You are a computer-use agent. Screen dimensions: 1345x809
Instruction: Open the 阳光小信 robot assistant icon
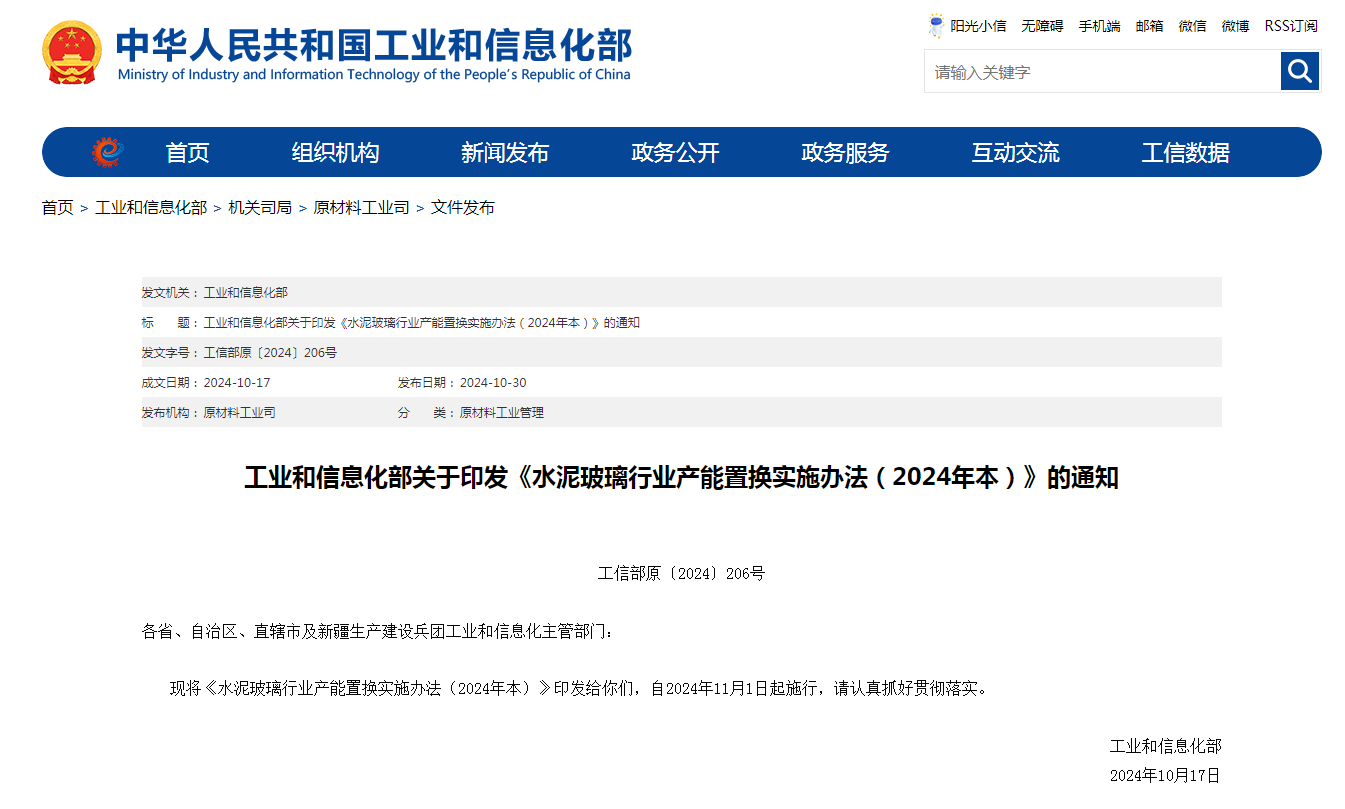point(936,26)
